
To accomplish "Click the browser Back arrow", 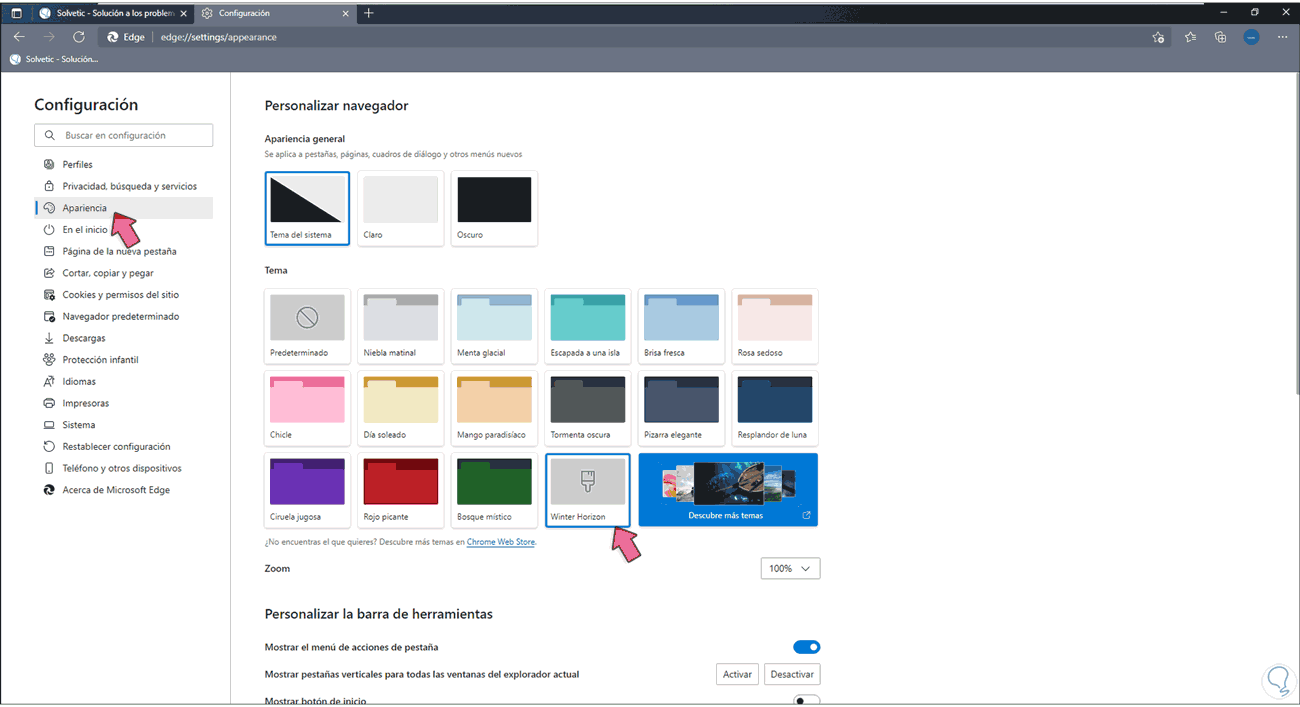I will coord(19,37).
